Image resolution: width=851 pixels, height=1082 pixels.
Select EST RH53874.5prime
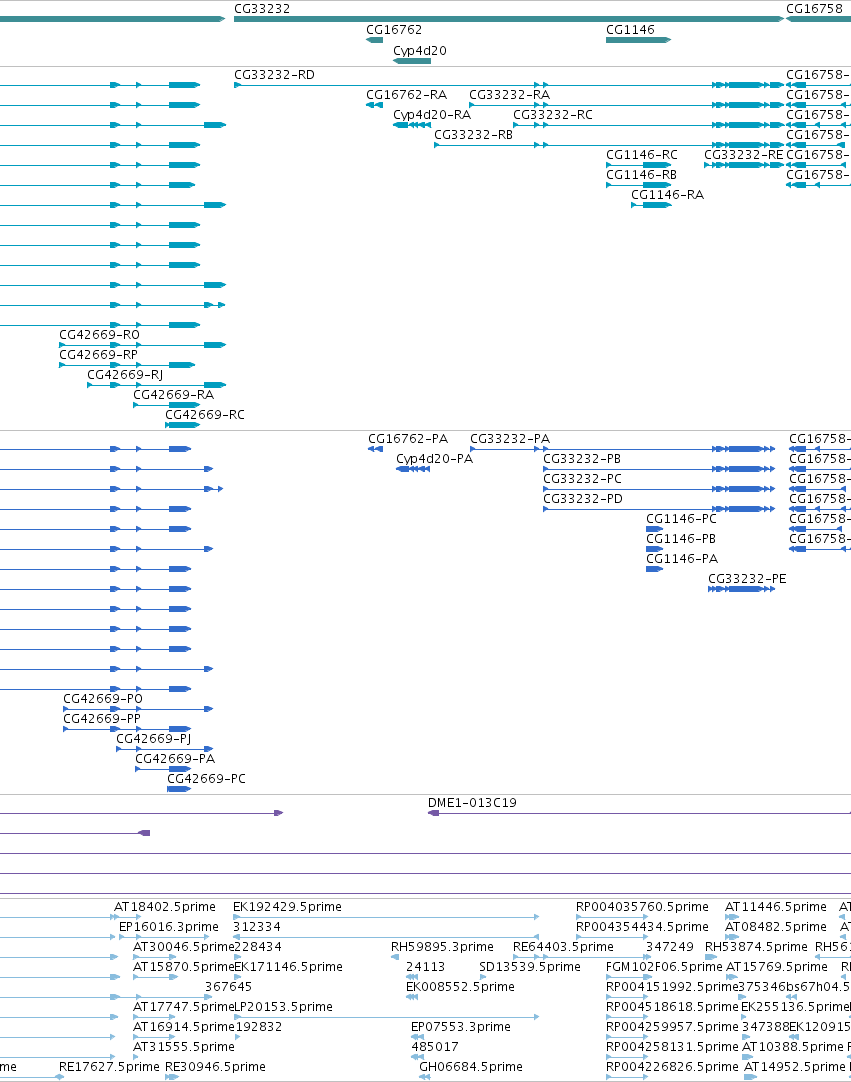(711, 957)
